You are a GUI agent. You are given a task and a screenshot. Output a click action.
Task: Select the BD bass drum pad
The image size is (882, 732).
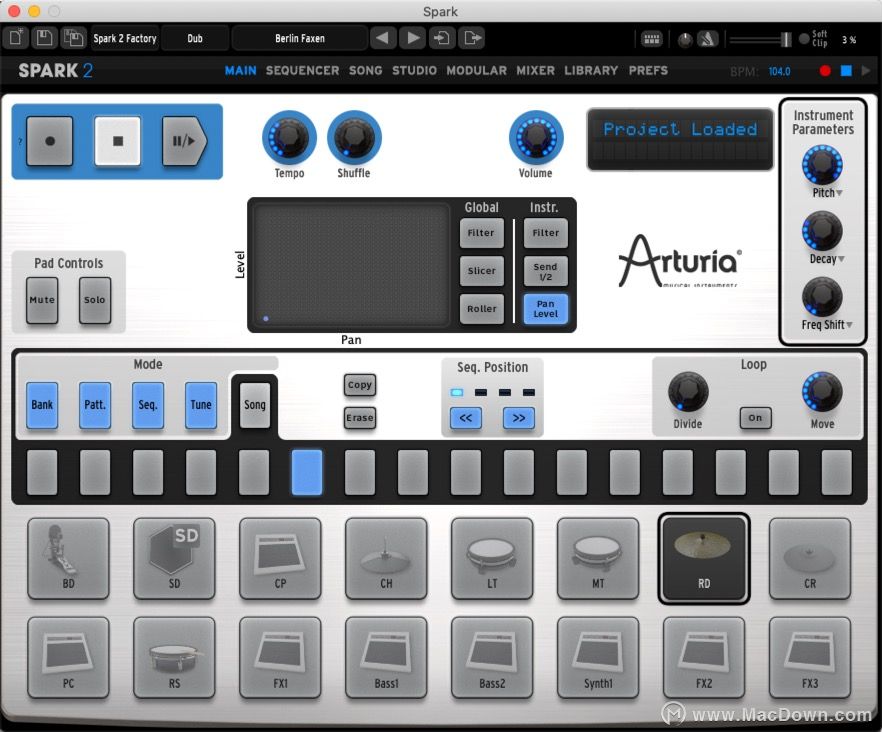[x=68, y=558]
